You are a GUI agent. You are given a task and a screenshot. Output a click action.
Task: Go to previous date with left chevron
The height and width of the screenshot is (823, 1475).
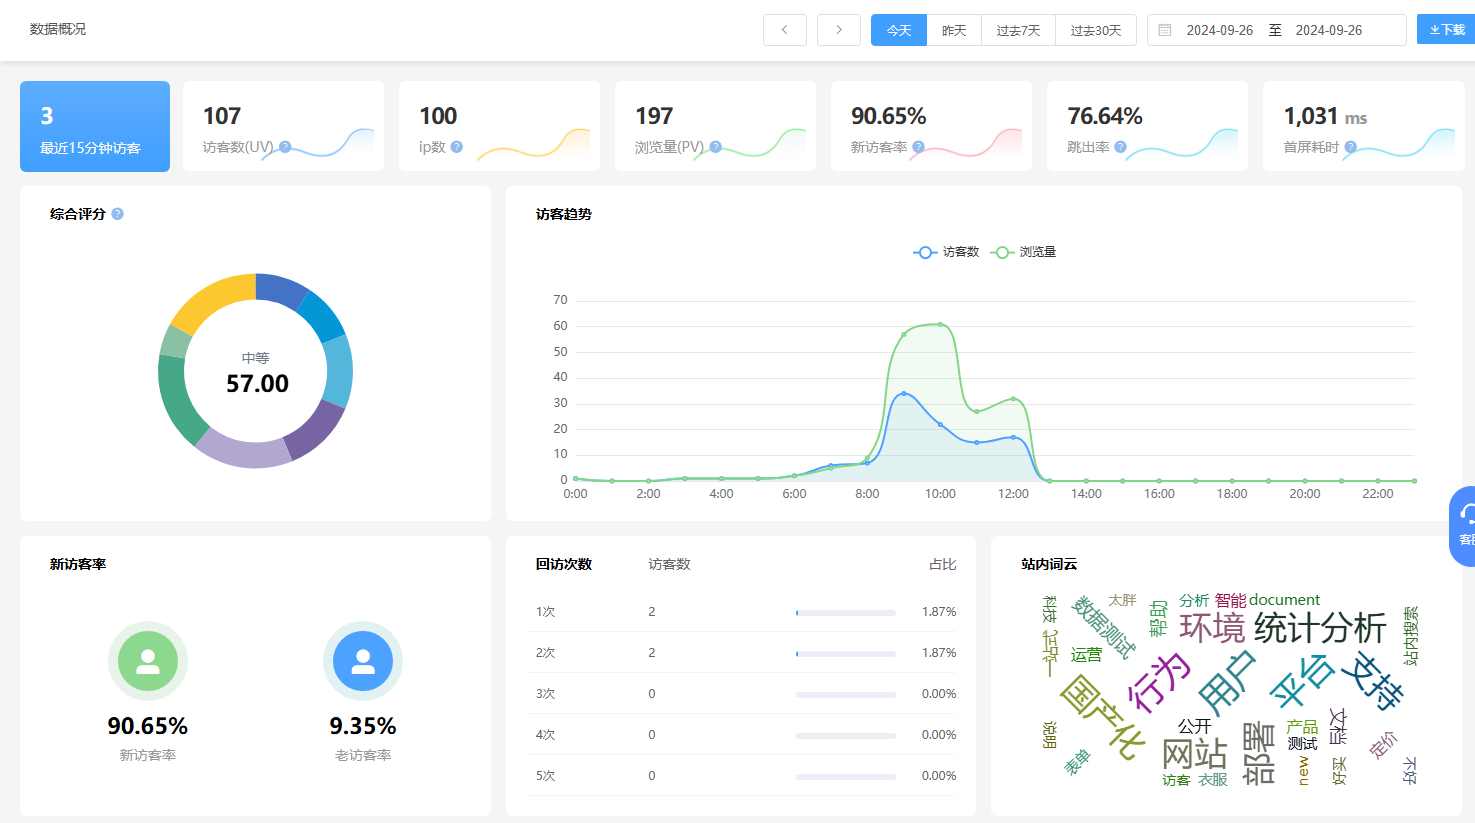click(x=785, y=30)
